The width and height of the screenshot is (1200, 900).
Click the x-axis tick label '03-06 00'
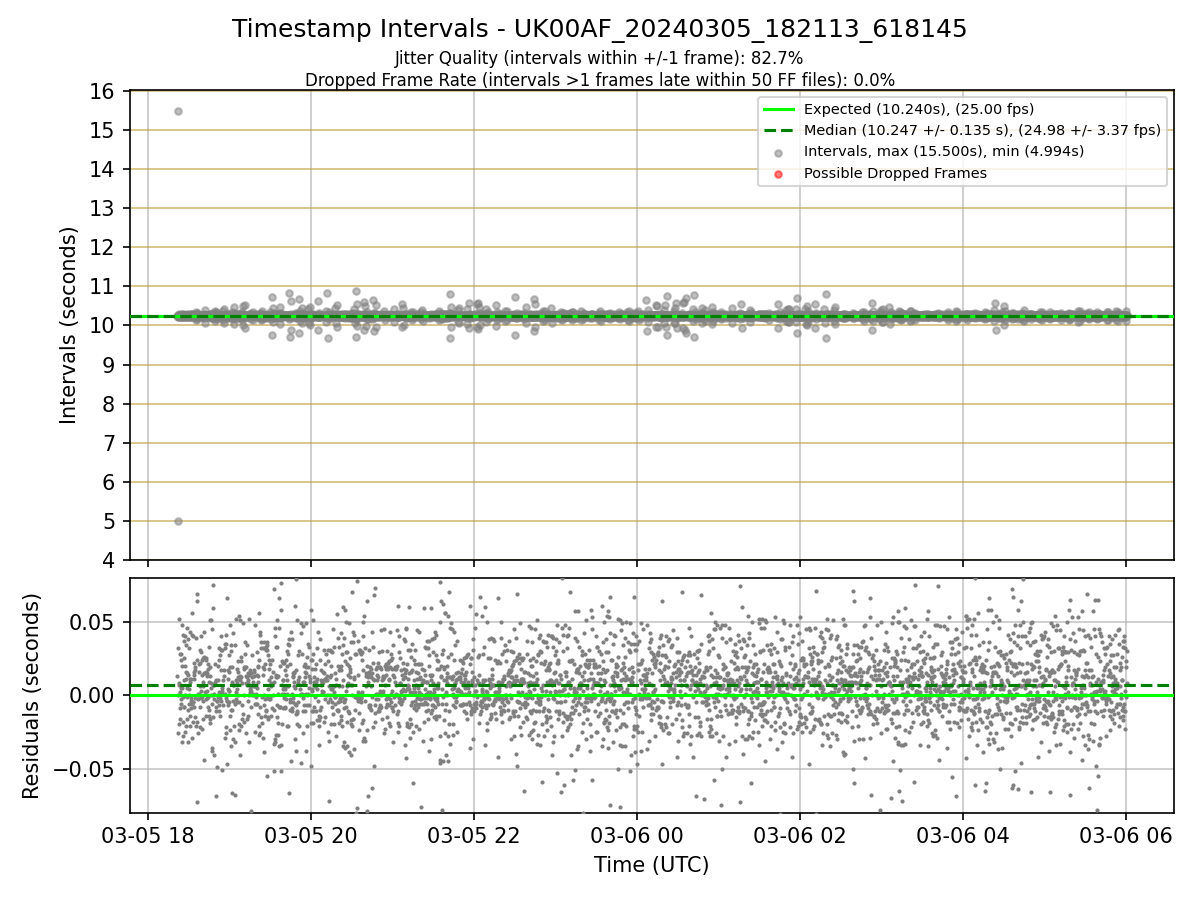pos(637,835)
